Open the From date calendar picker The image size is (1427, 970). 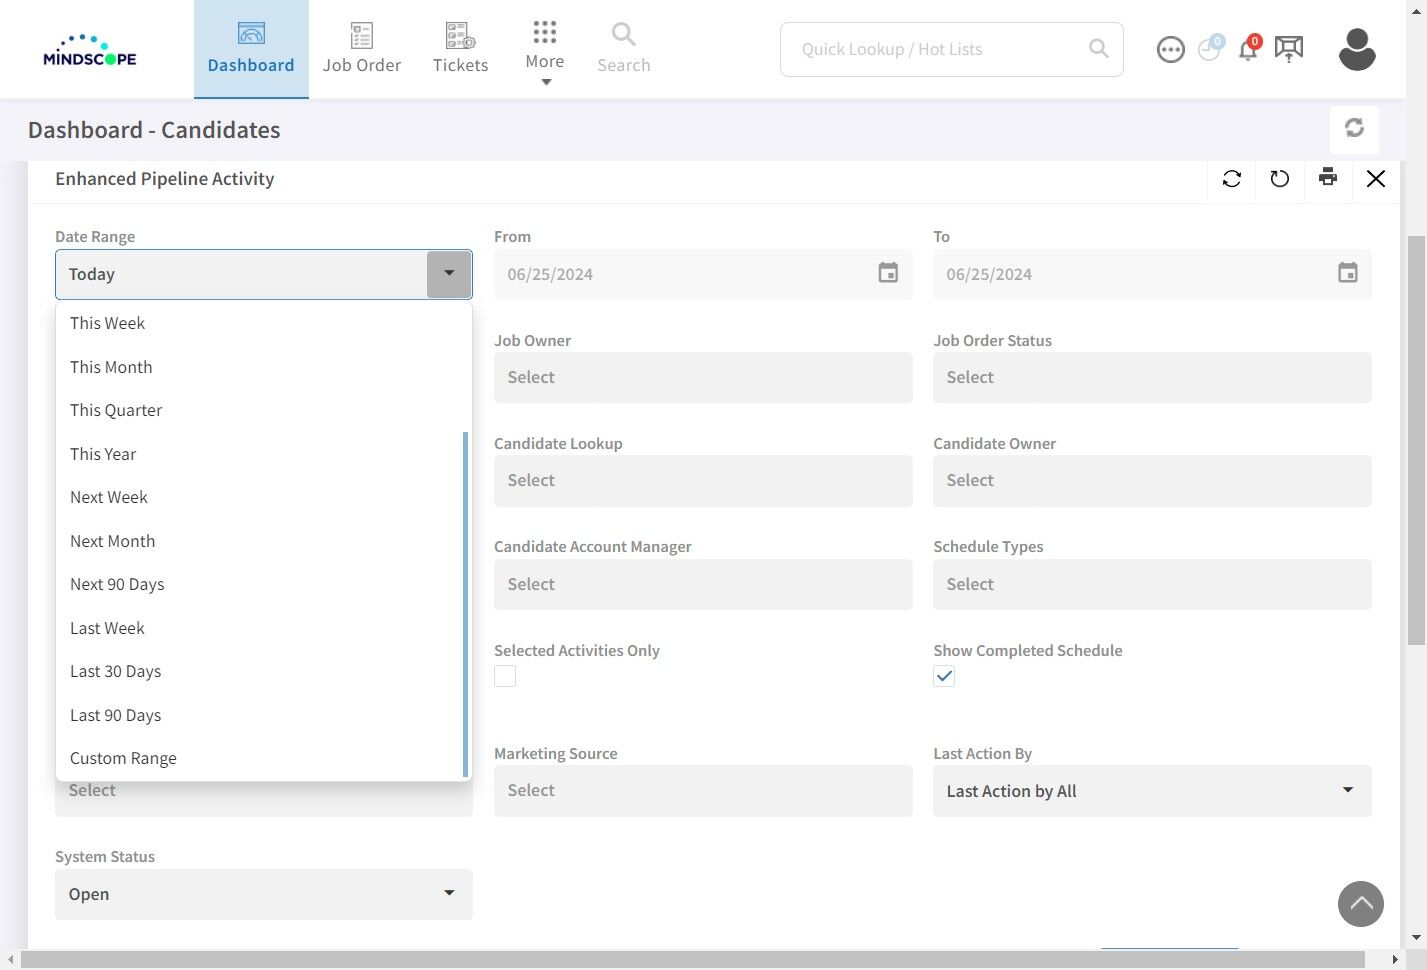pos(888,273)
